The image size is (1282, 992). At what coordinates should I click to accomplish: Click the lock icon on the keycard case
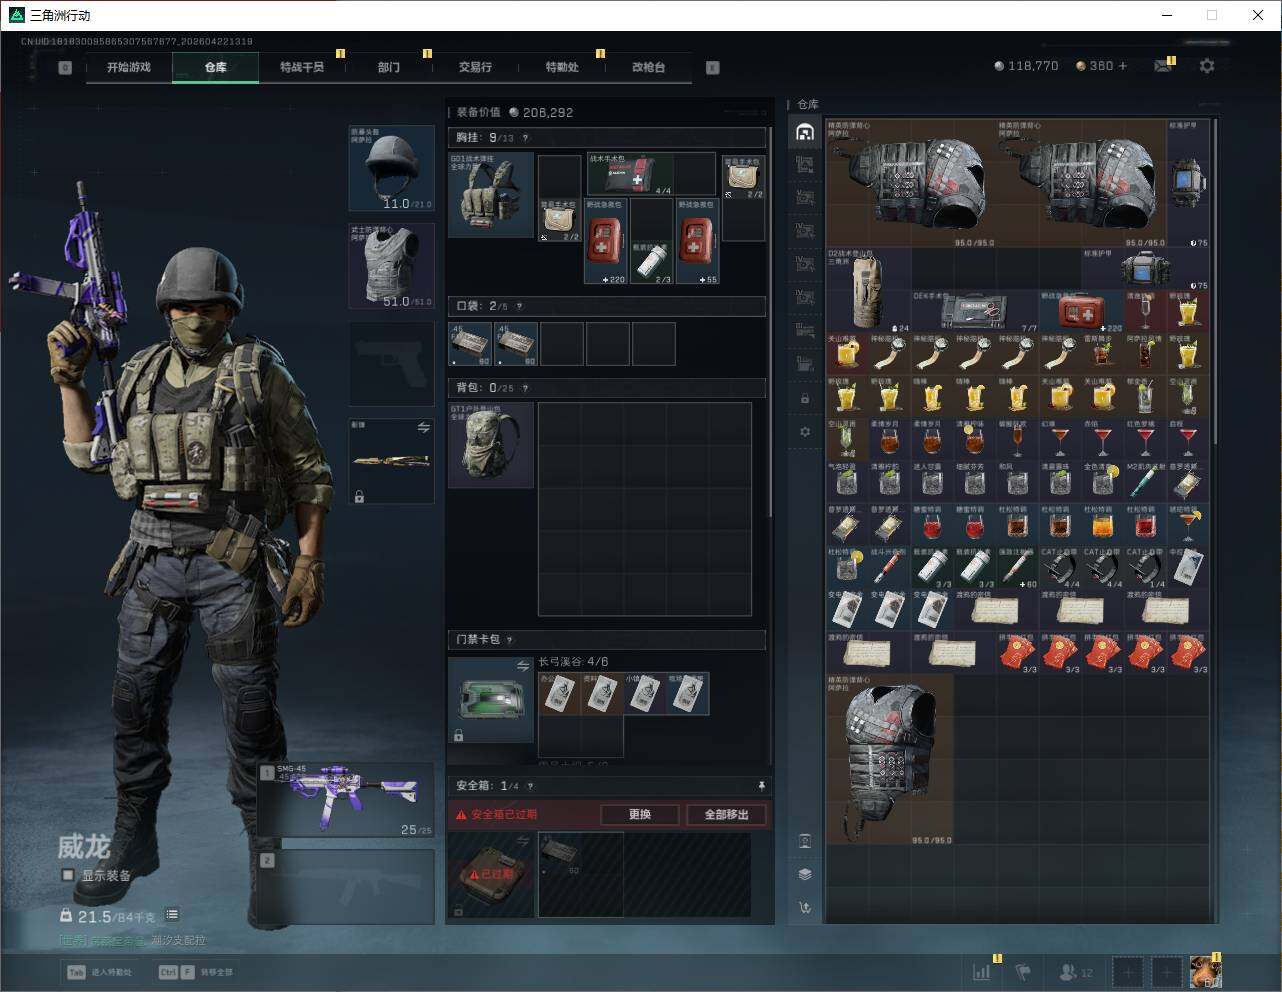(x=458, y=735)
